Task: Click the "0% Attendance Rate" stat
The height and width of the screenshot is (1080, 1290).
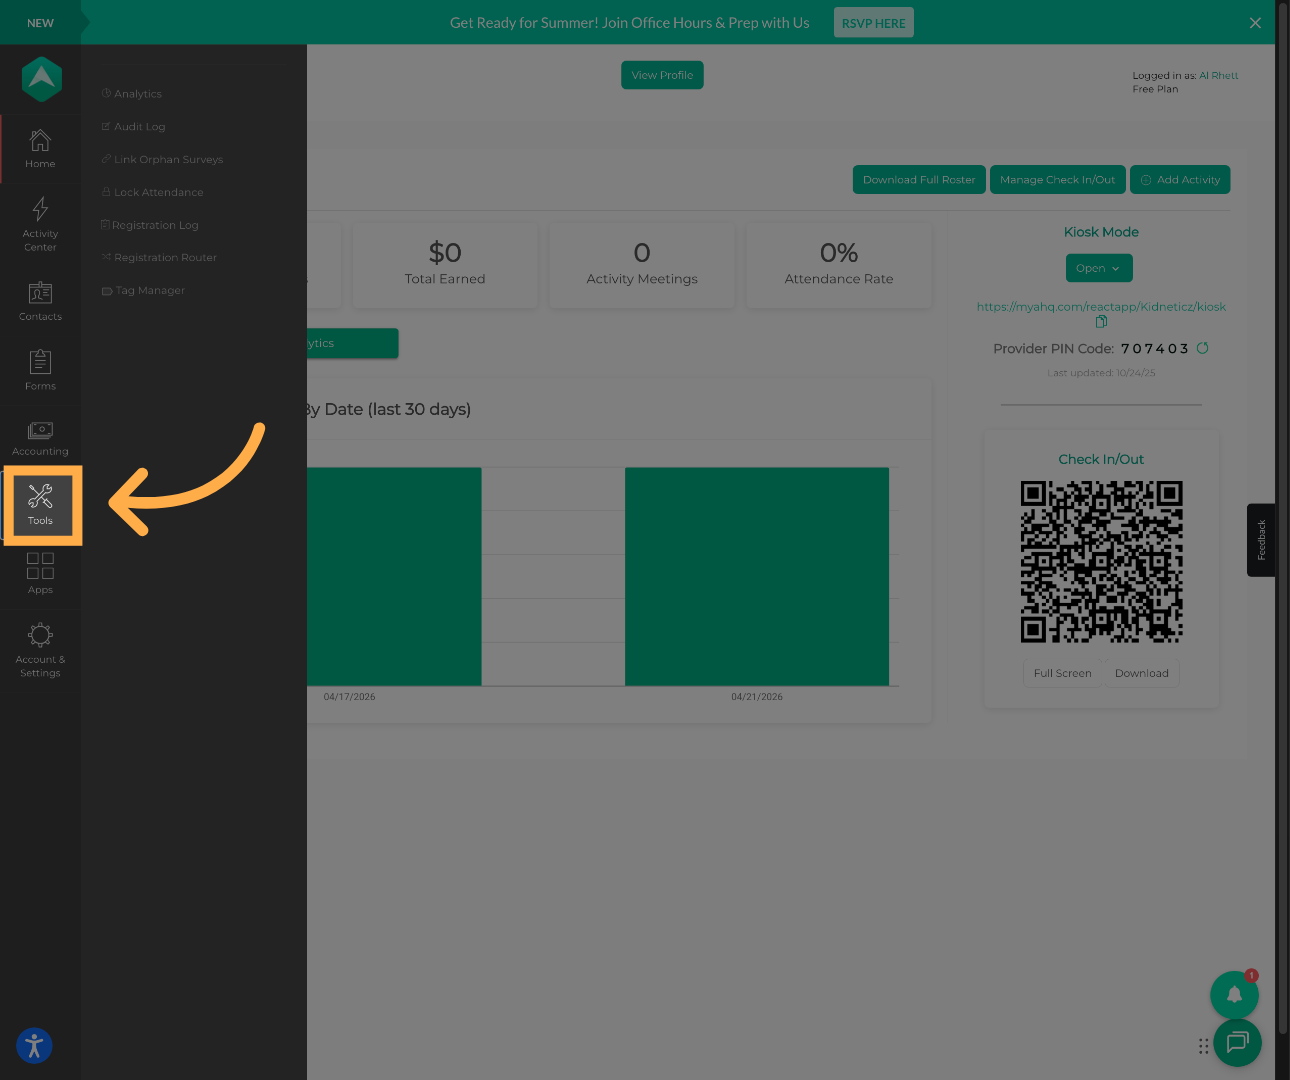Action: click(x=839, y=265)
